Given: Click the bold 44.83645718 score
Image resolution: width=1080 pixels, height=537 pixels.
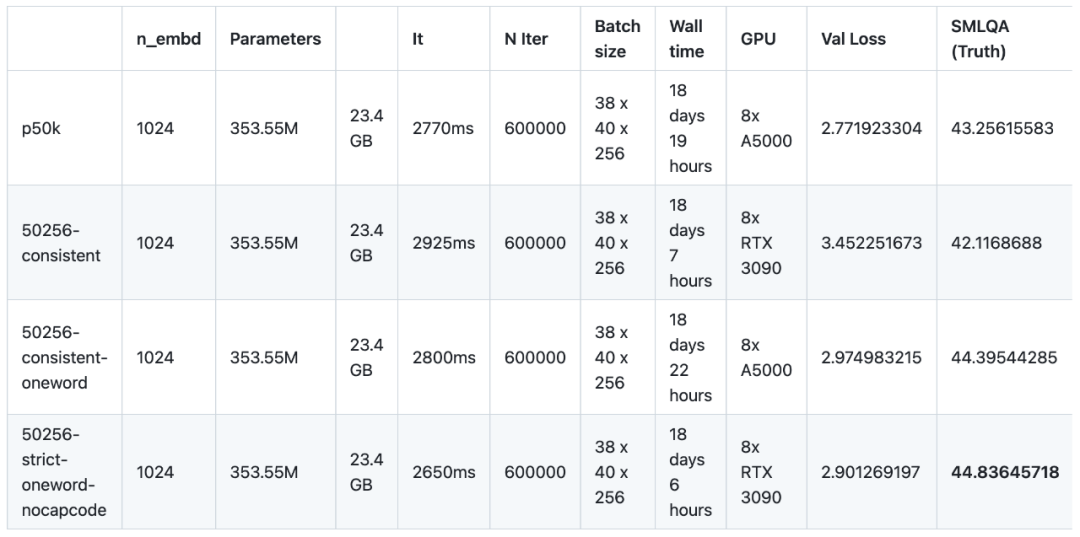Looking at the screenshot, I should coord(1005,472).
